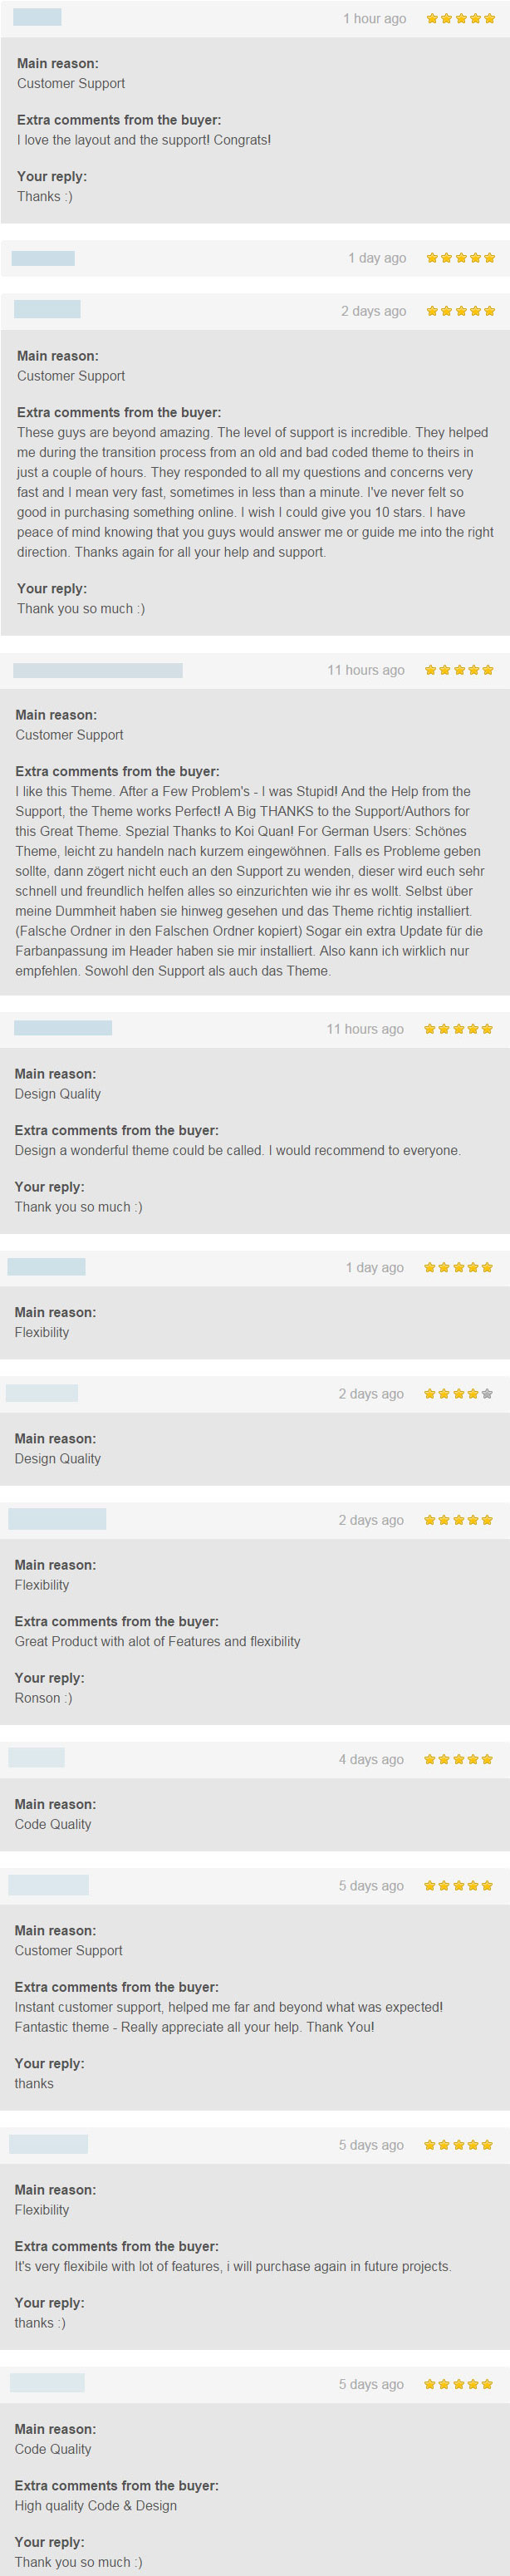
Task: Click stars above the 'Instant customer support' review
Action: click(458, 1885)
